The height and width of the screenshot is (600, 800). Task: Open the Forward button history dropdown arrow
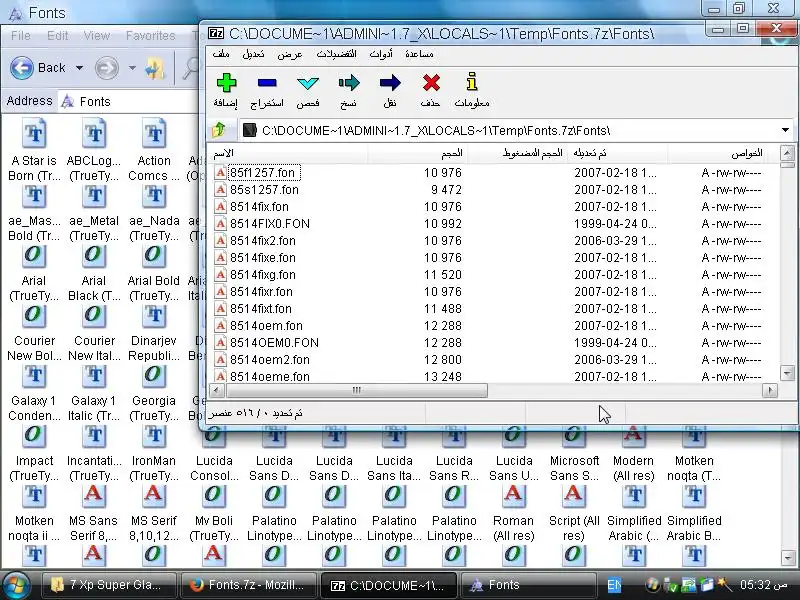(x=132, y=67)
